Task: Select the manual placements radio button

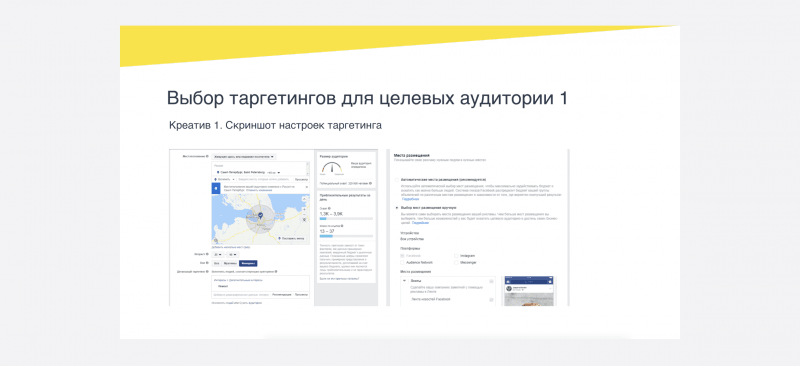Action: pyautogui.click(x=396, y=208)
